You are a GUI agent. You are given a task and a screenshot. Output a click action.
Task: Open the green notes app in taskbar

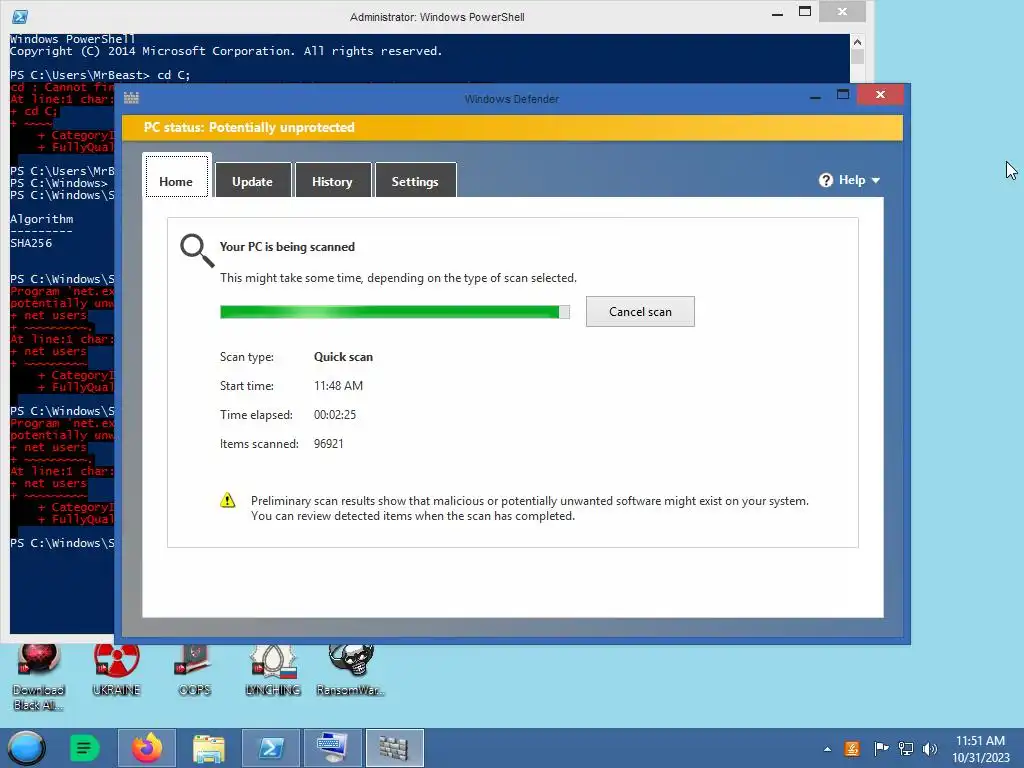[84, 748]
